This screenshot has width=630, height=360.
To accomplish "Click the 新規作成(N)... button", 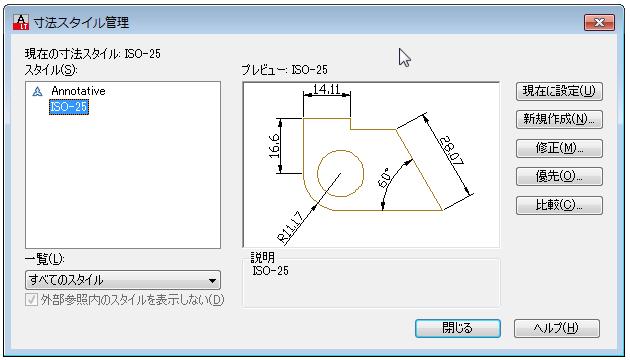I will click(x=559, y=119).
